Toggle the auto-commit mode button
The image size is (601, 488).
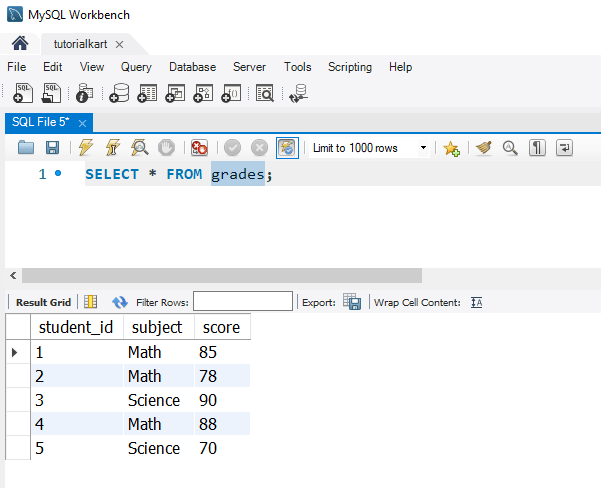pyautogui.click(x=287, y=148)
